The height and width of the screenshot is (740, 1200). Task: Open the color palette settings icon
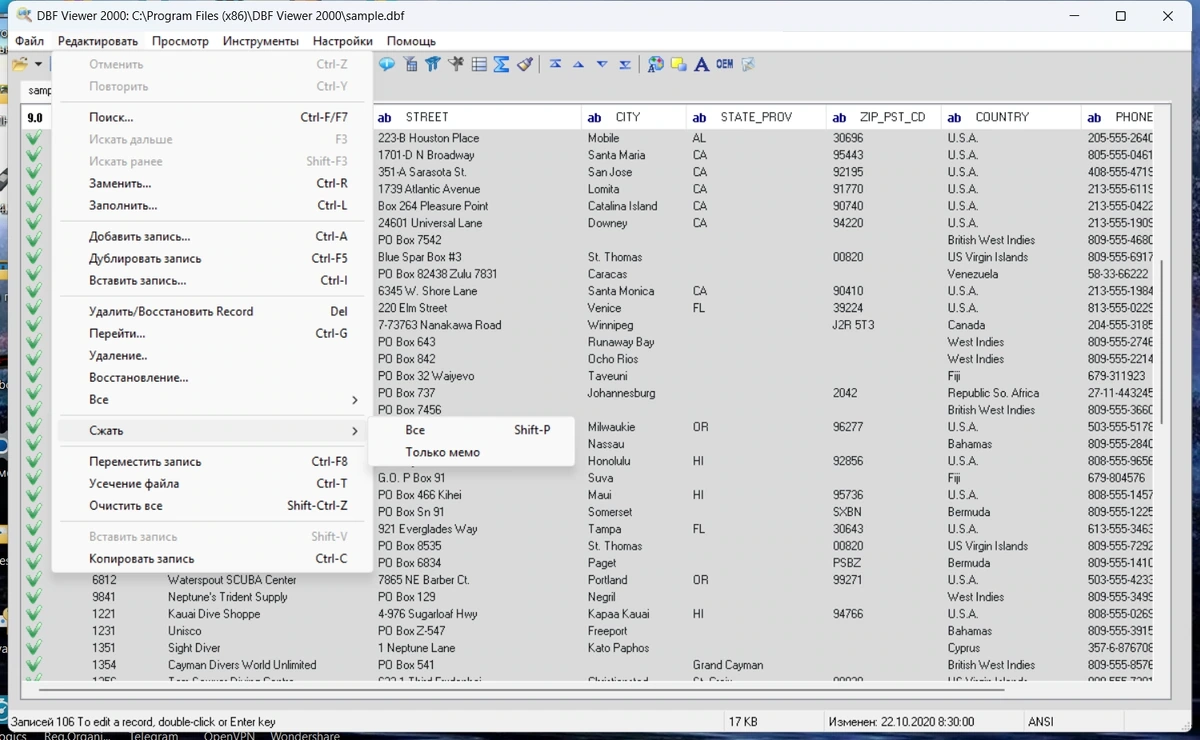(656, 64)
